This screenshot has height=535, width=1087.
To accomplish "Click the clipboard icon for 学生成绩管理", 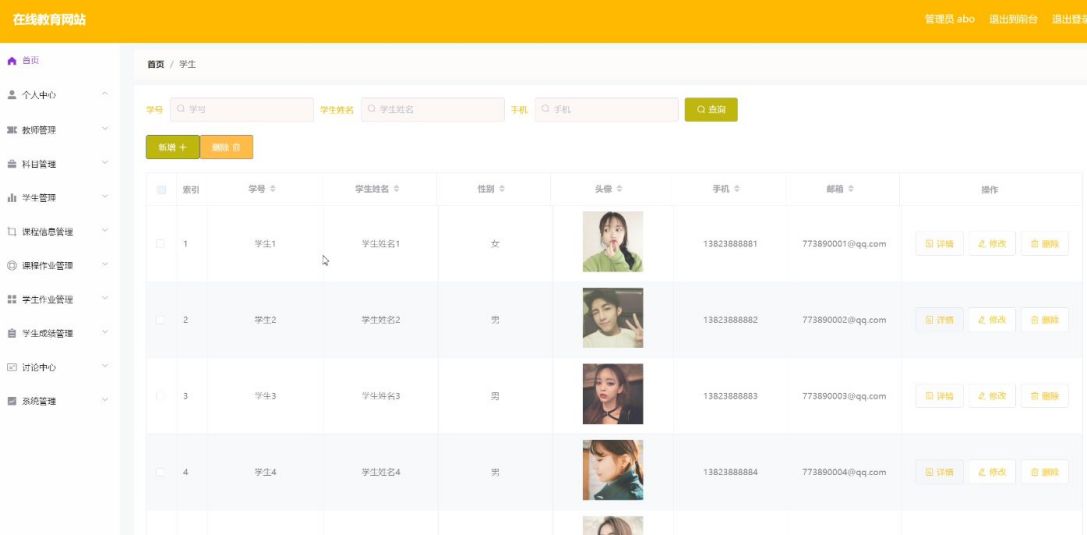I will point(12,333).
